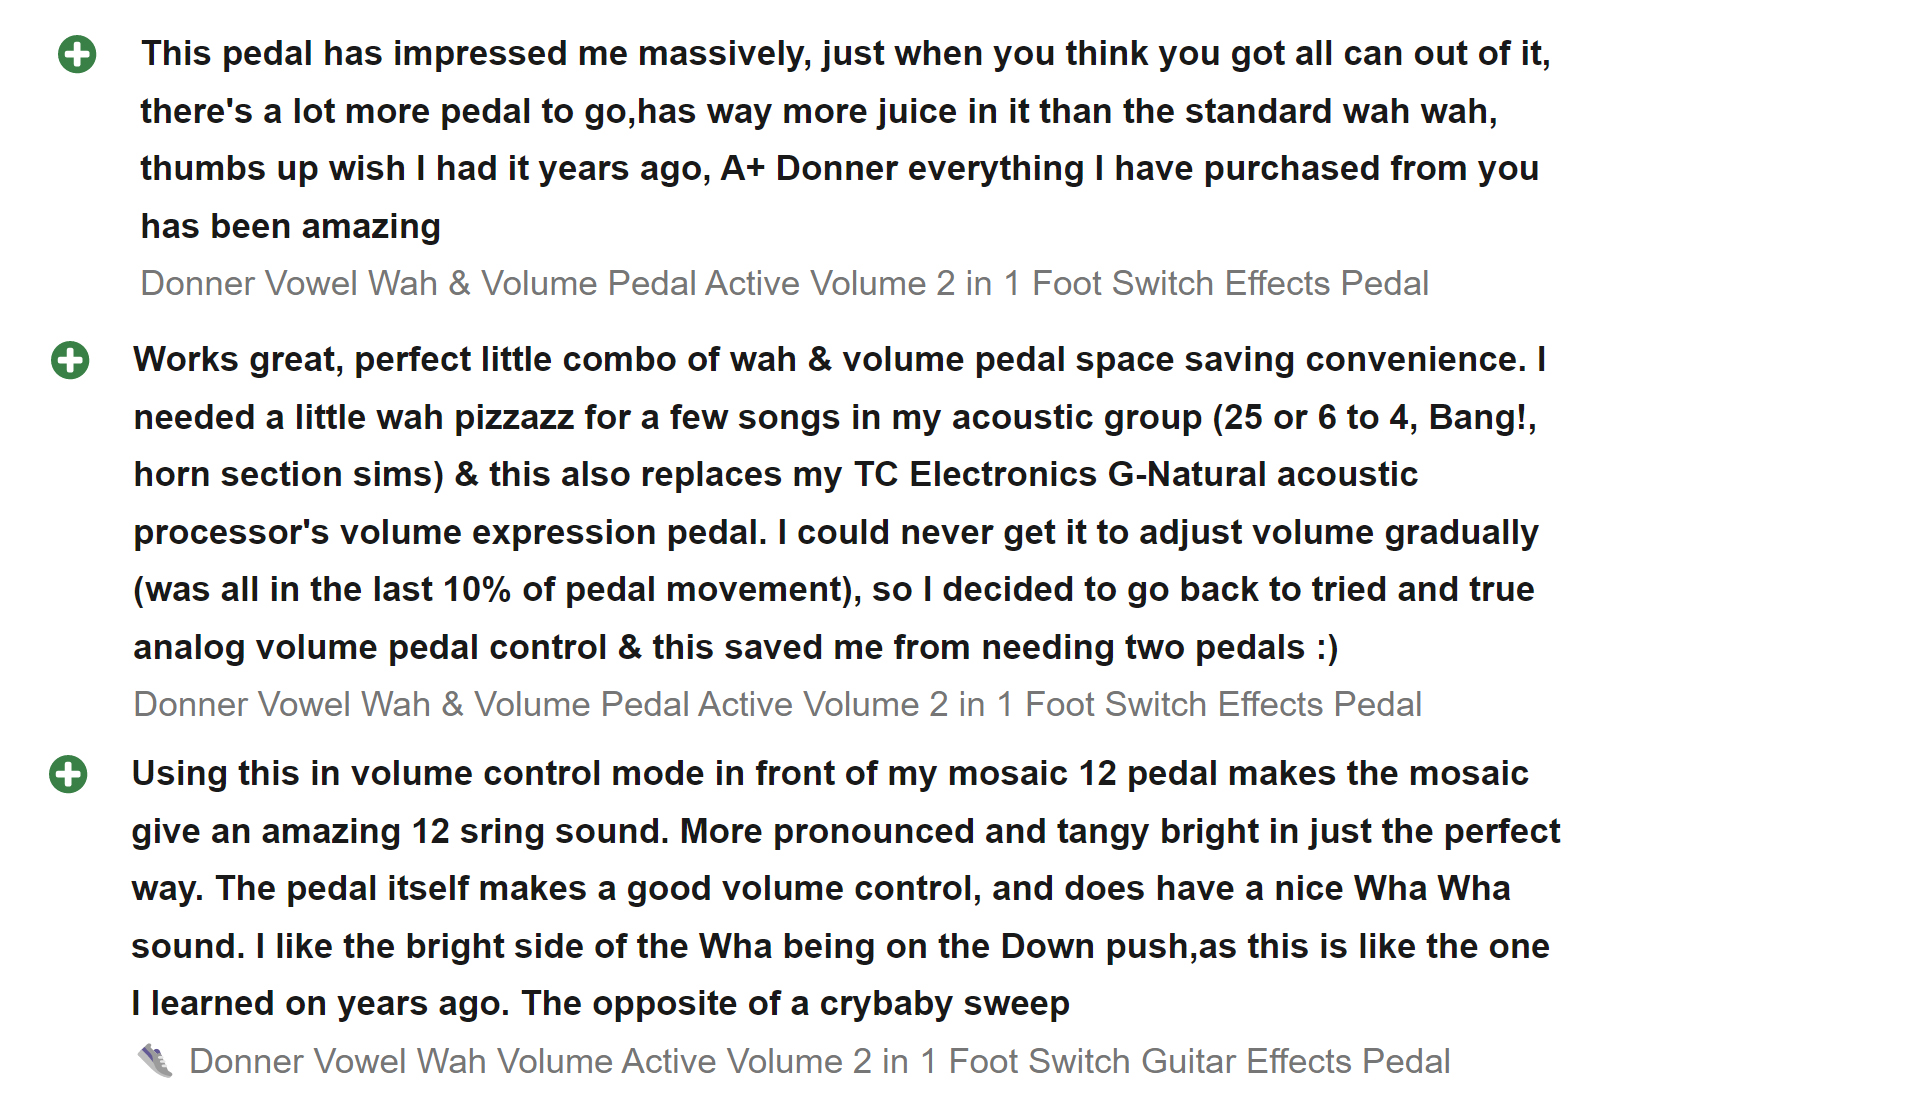Click the line starting "Using this in volume control mode"
1917x1111 pixels.
[x=829, y=774]
